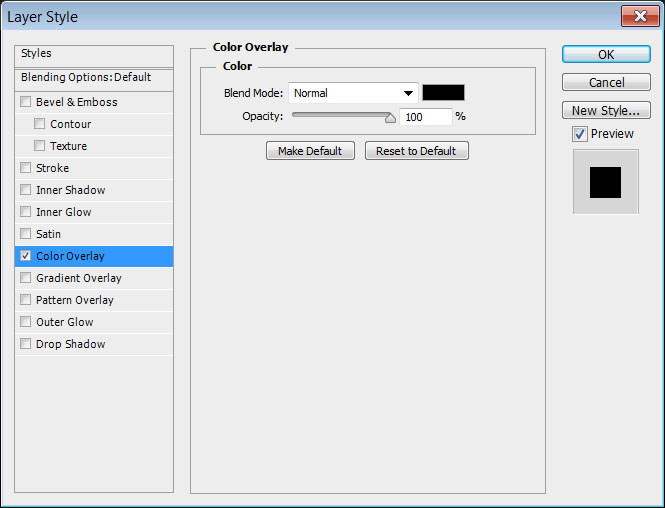This screenshot has width=665, height=508.
Task: Open the Gradient Overlay settings
Action: coord(79,278)
